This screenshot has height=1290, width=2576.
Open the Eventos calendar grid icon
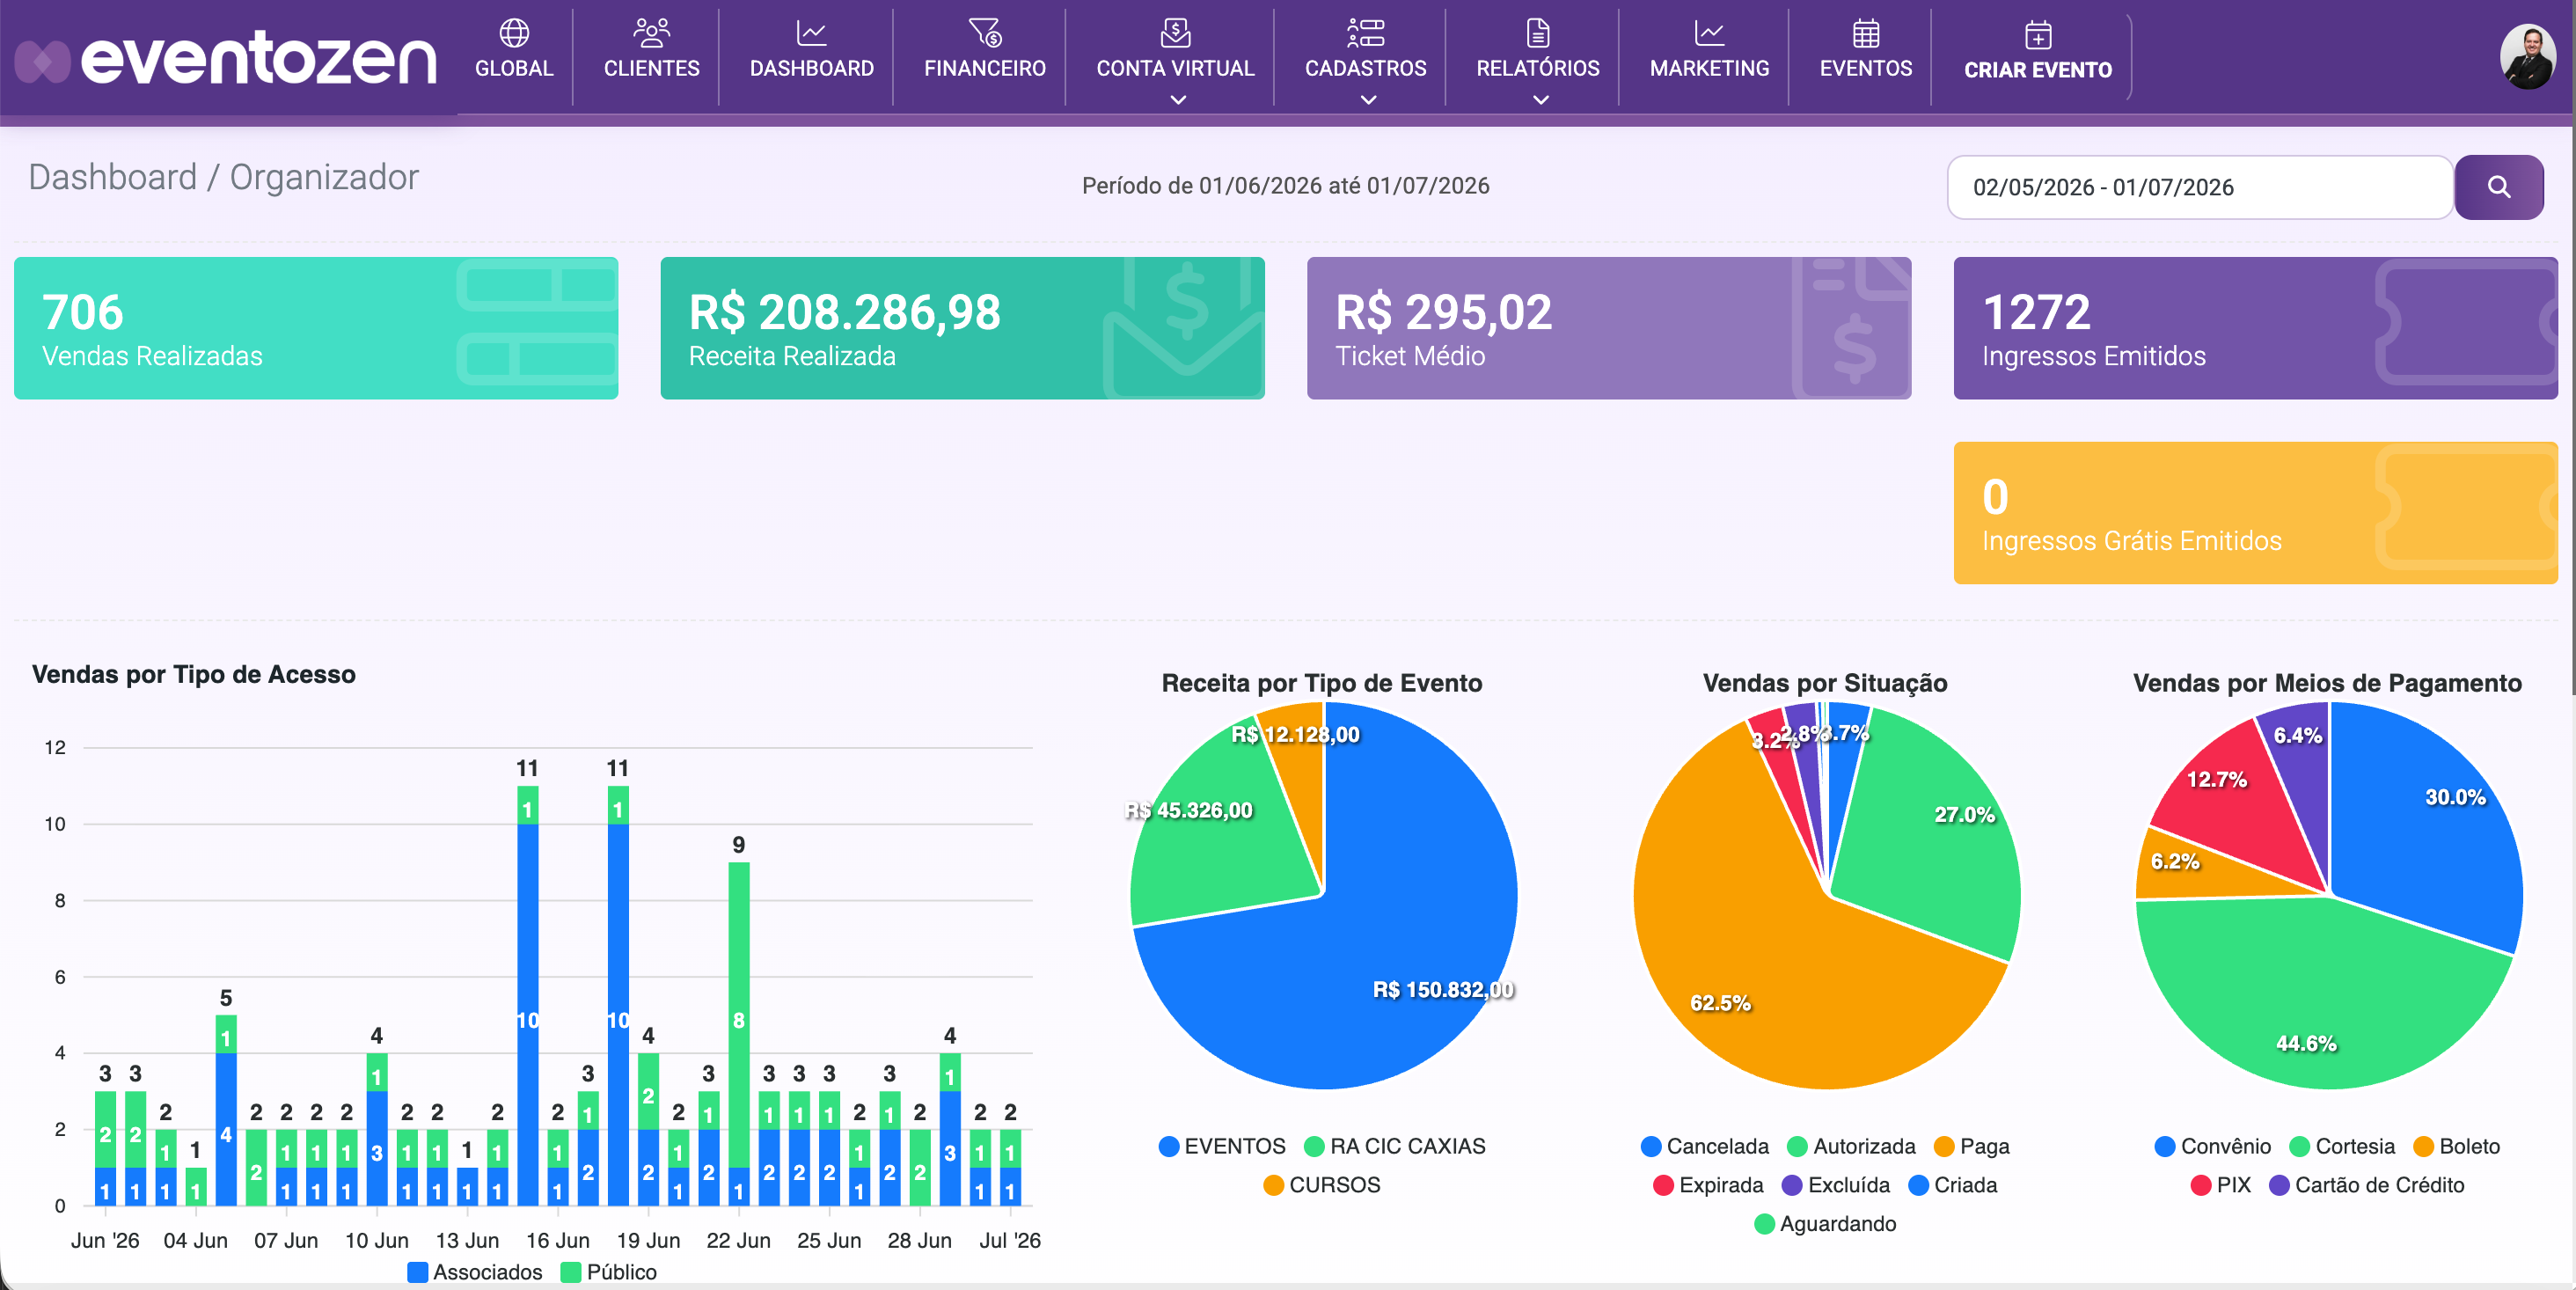[1865, 33]
